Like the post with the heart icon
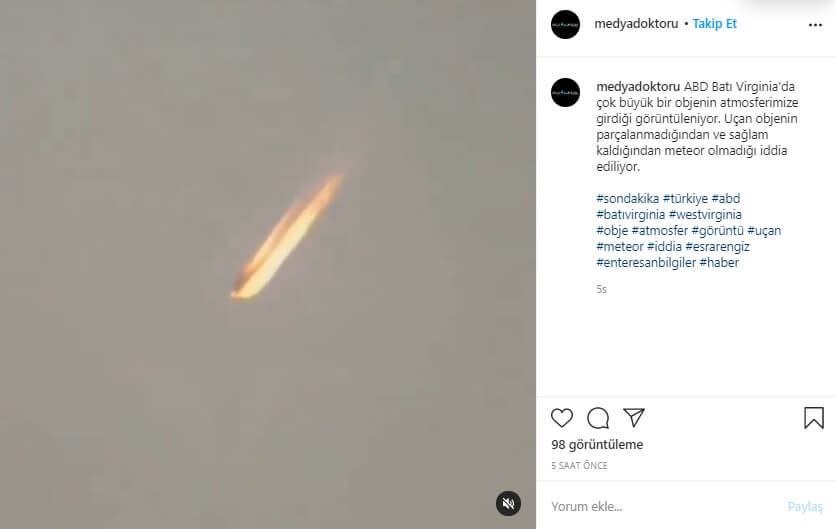This screenshot has height=529, width=835. click(x=562, y=418)
